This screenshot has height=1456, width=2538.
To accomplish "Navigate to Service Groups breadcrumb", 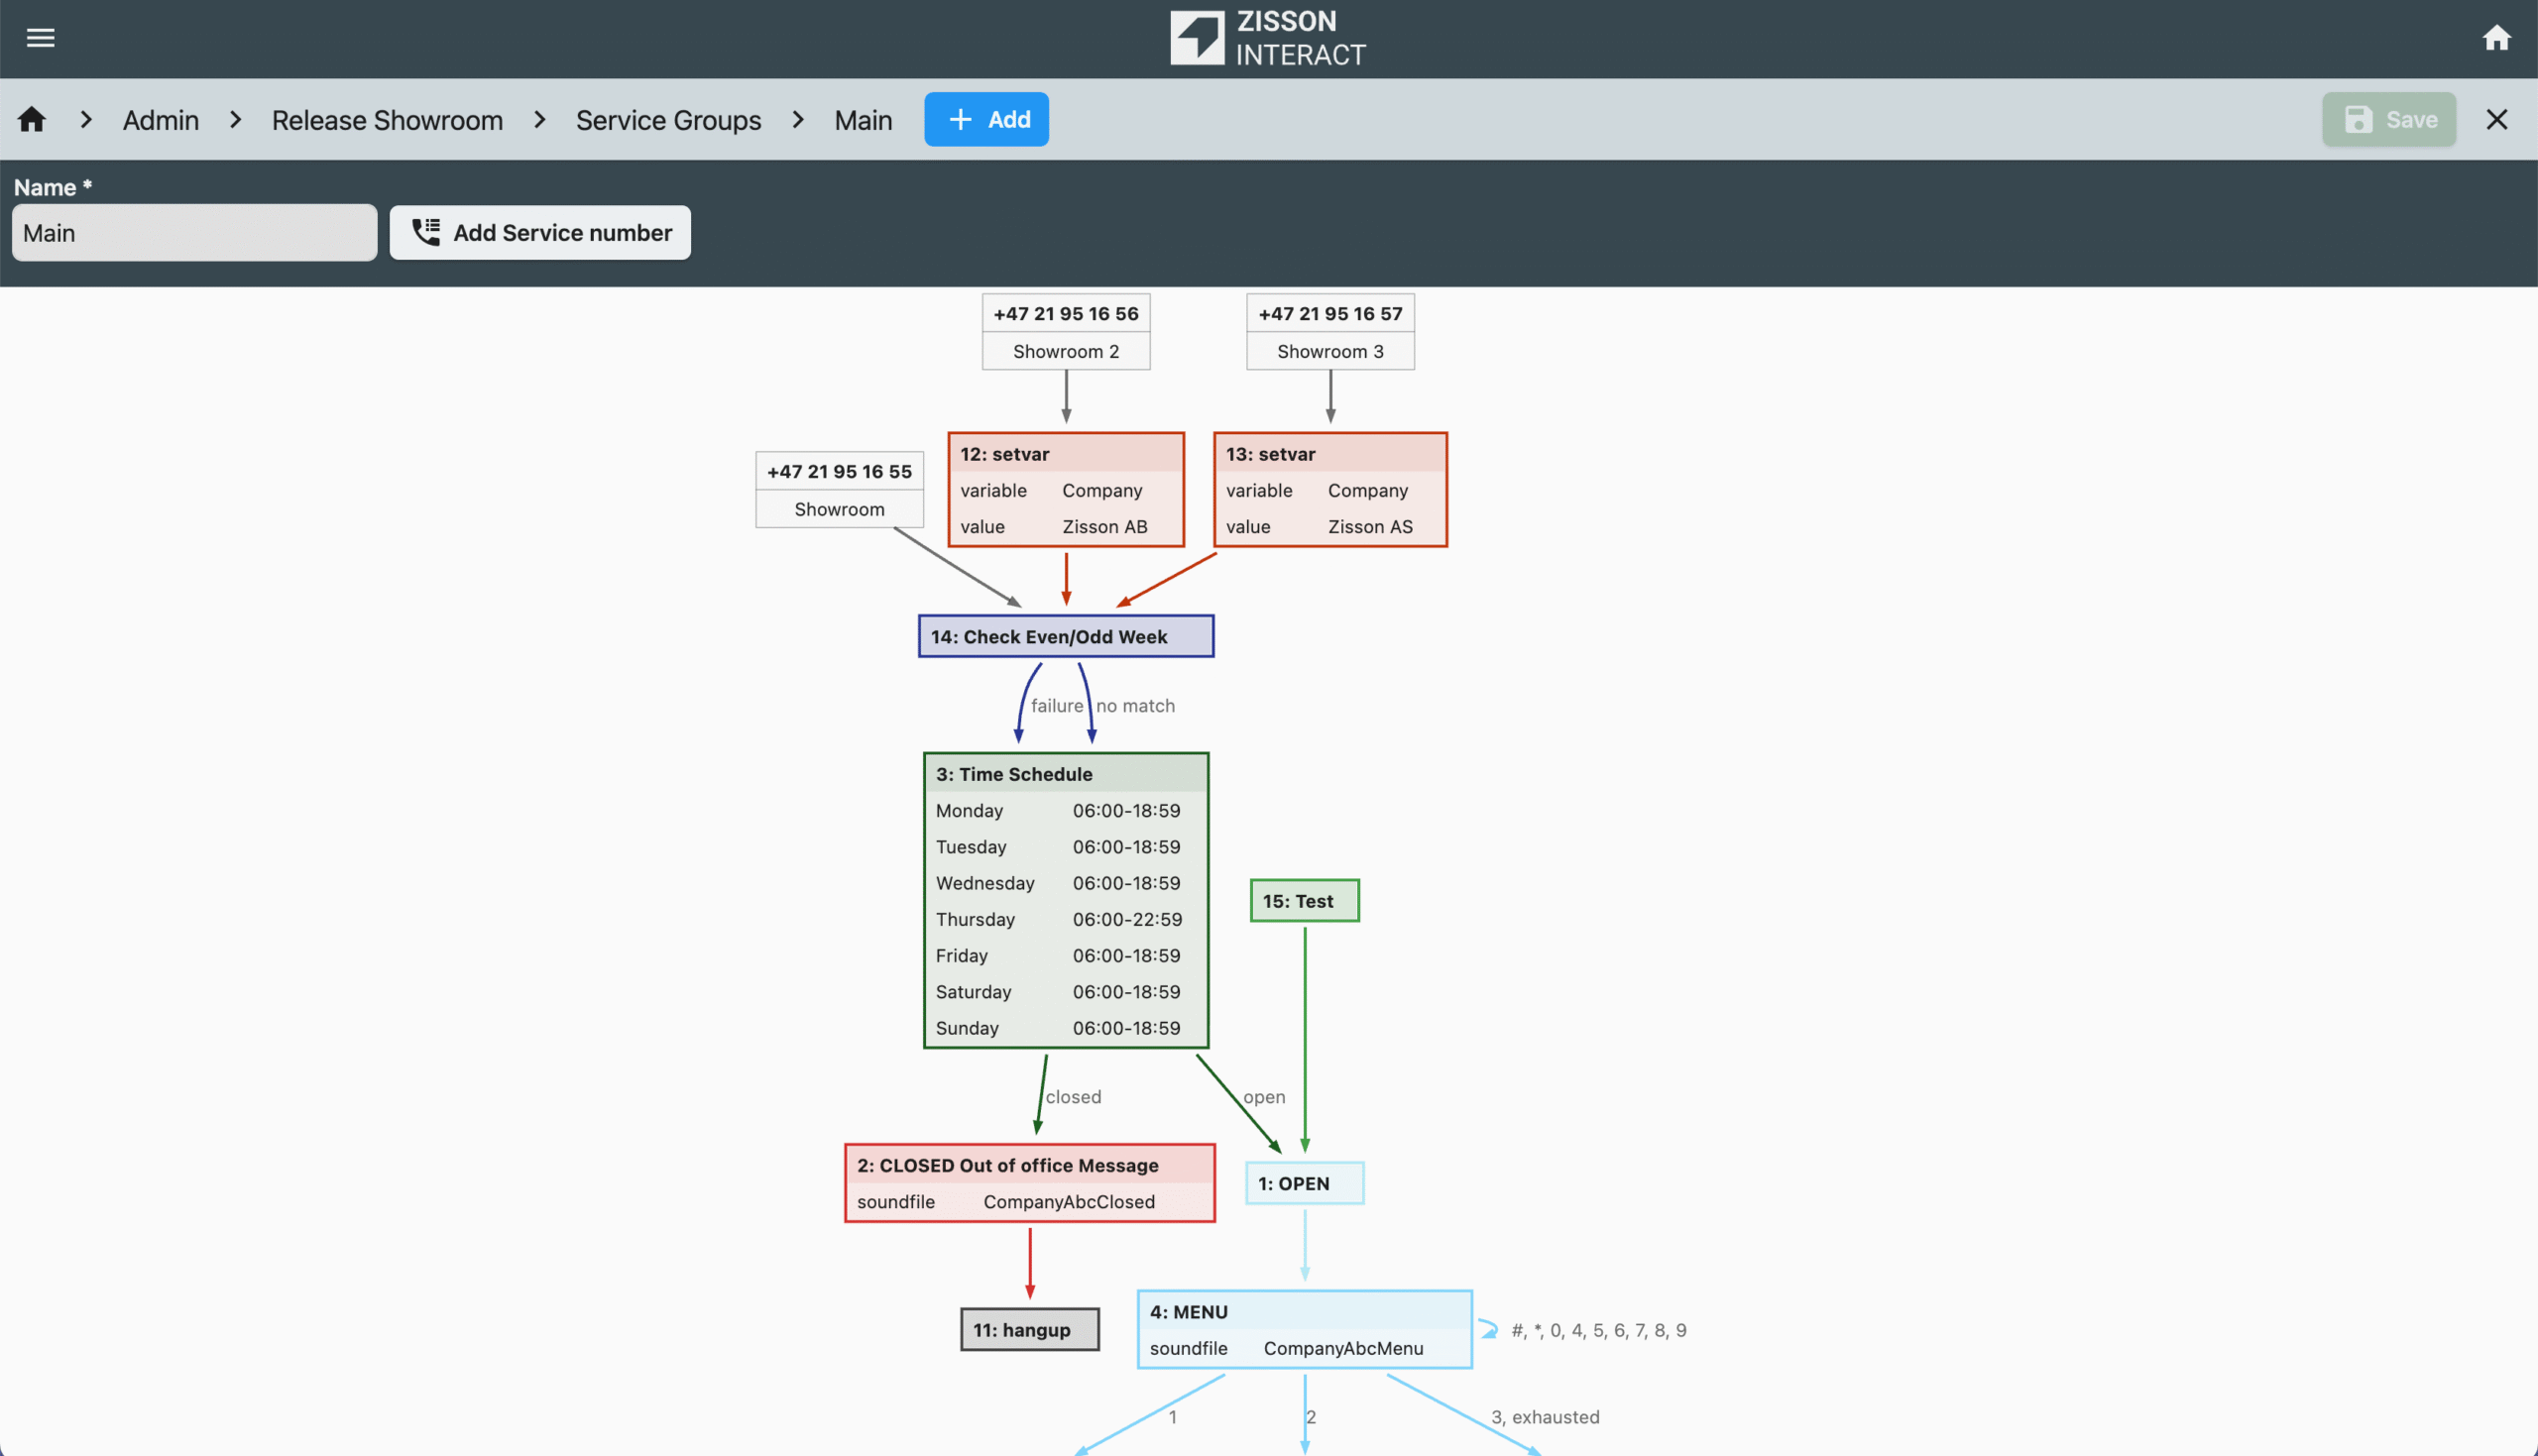I will pyautogui.click(x=668, y=120).
